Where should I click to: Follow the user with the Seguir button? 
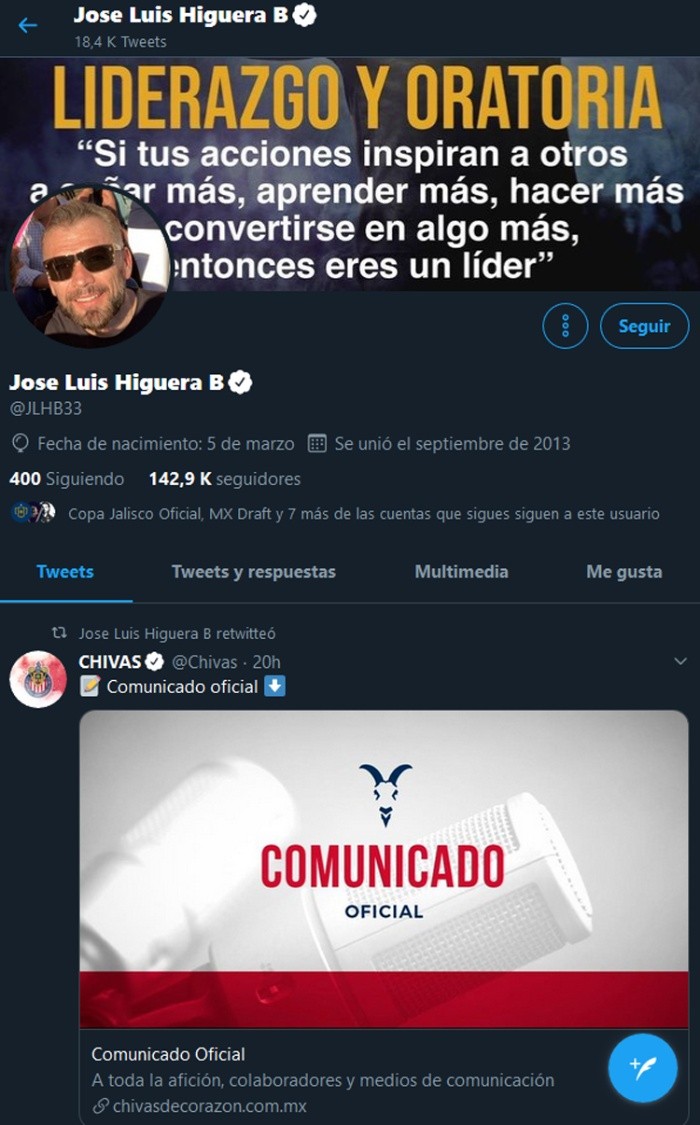644,326
